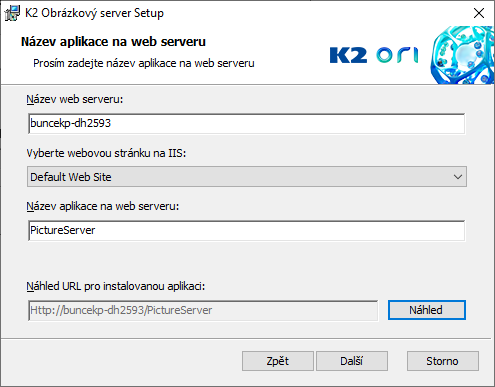Image resolution: width=495 pixels, height=387 pixels.
Task: Go back with the Zpět button
Action: coord(278,361)
